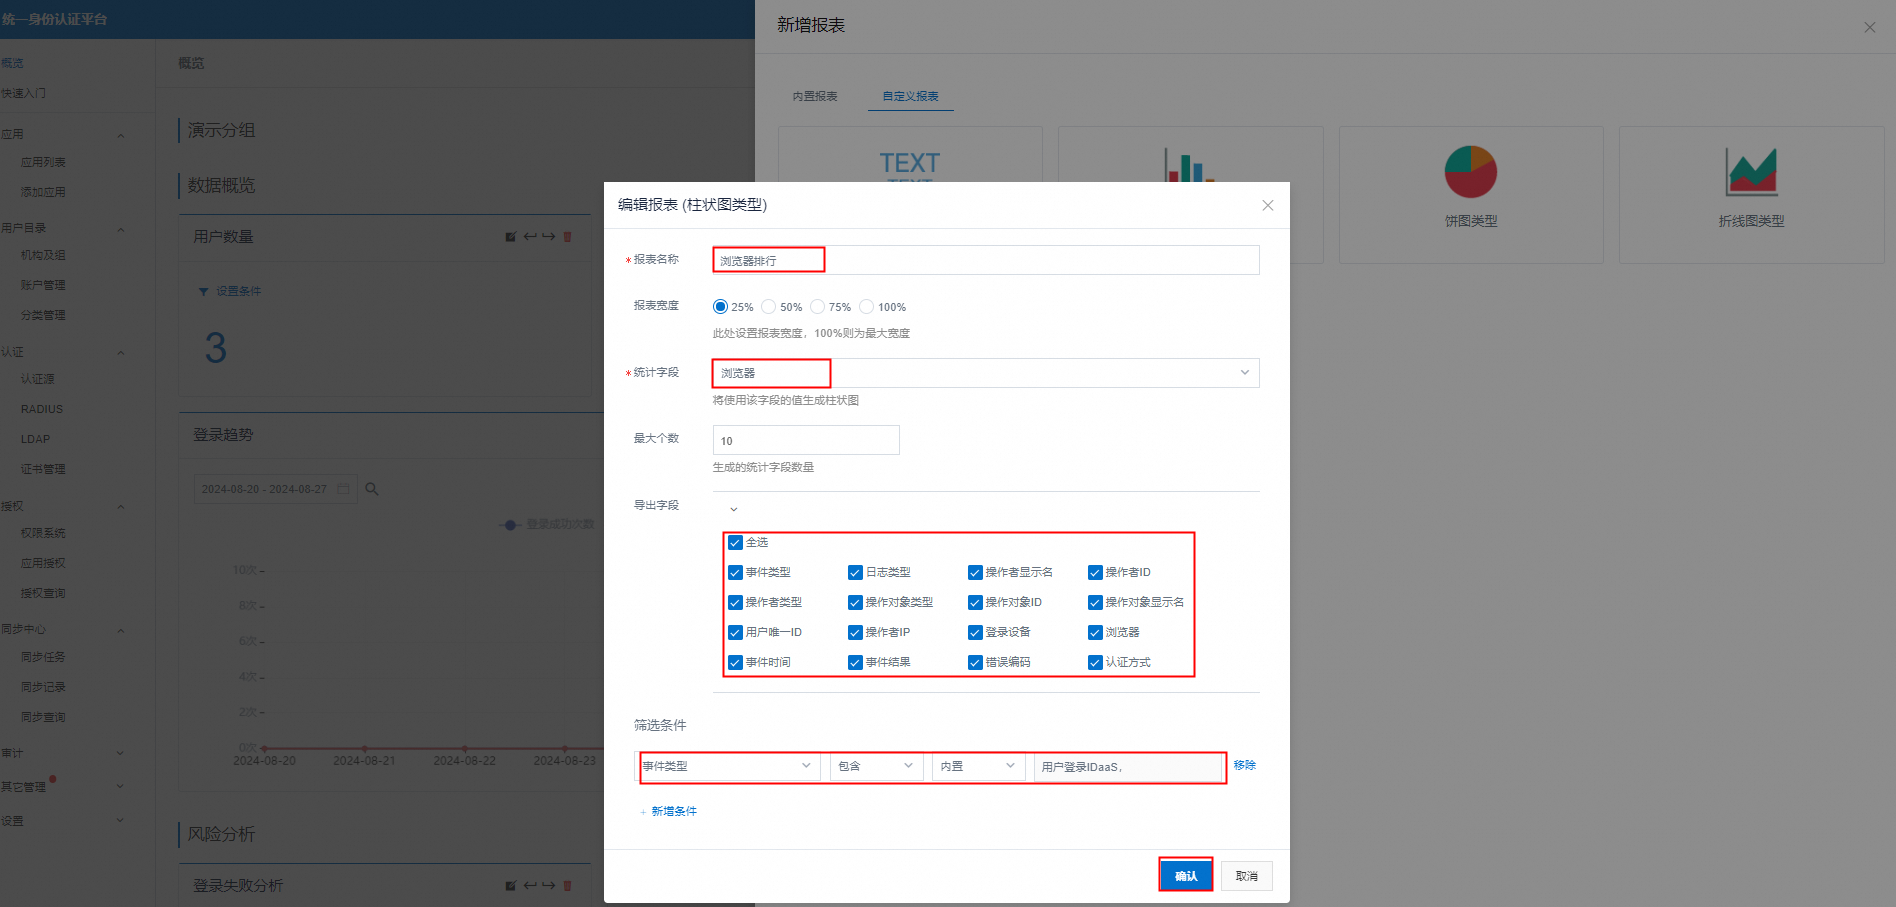Uncheck the 事件结果 checkbox

coord(855,663)
